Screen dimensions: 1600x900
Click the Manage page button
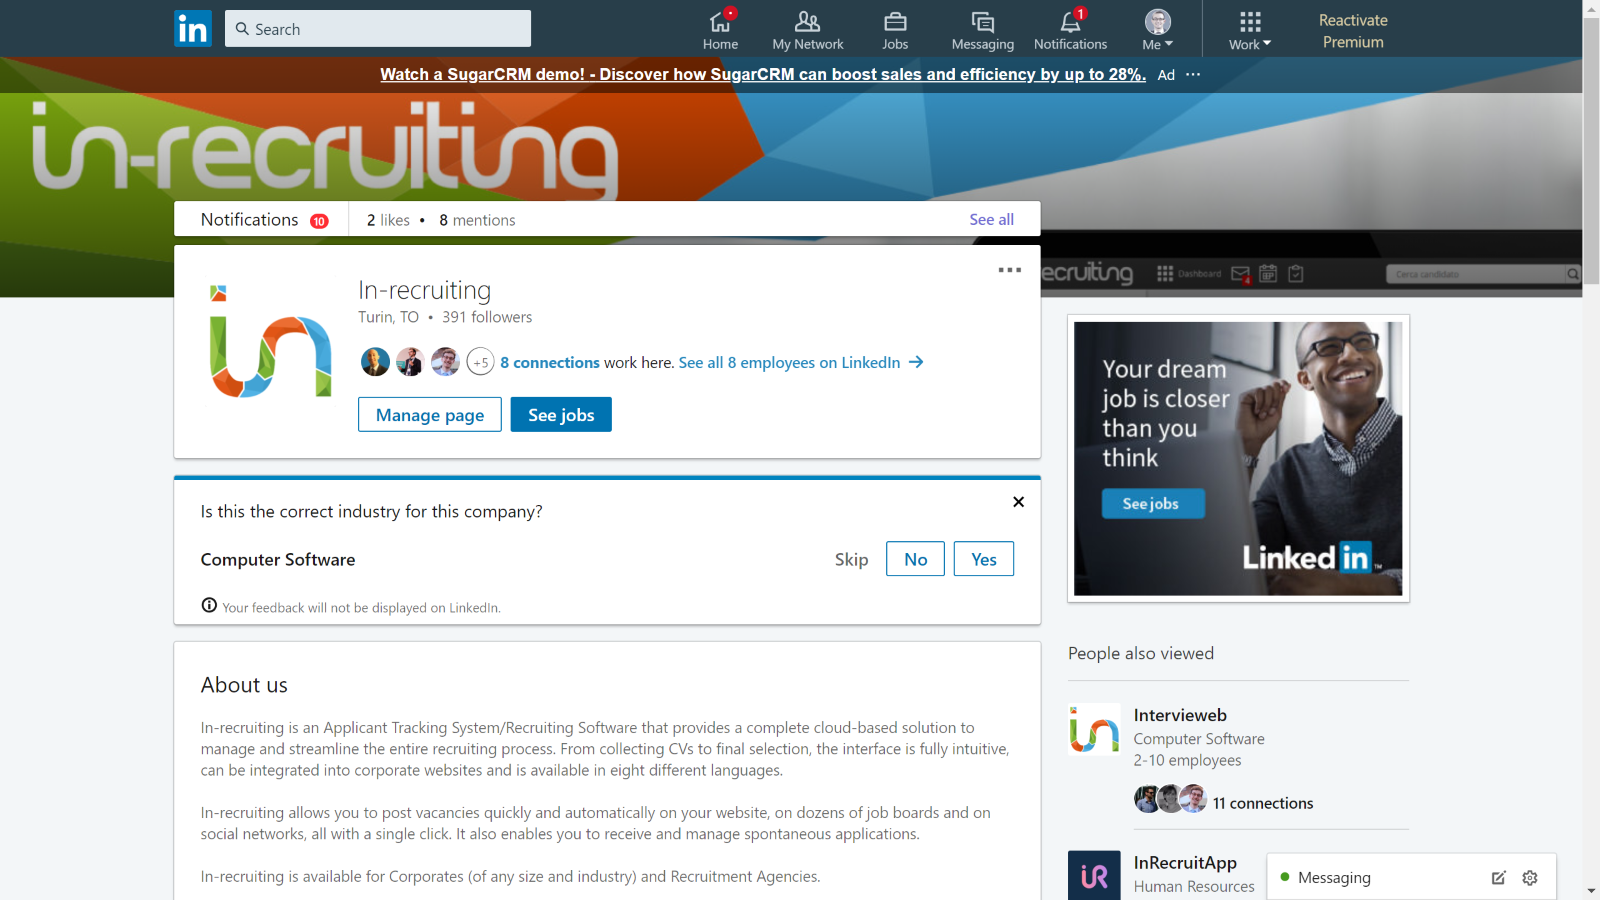430,415
